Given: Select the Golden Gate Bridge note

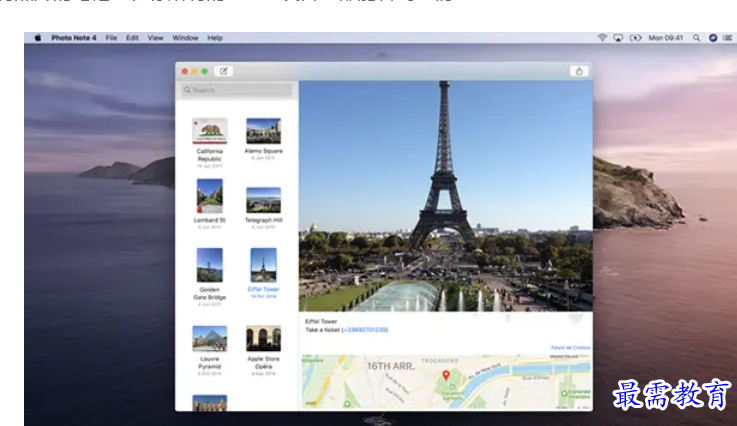Looking at the screenshot, I should point(210,277).
